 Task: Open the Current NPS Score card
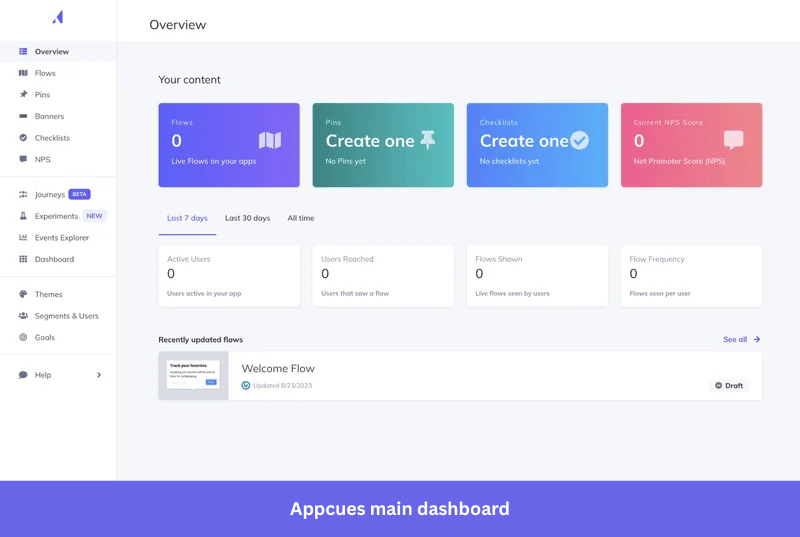coord(691,145)
